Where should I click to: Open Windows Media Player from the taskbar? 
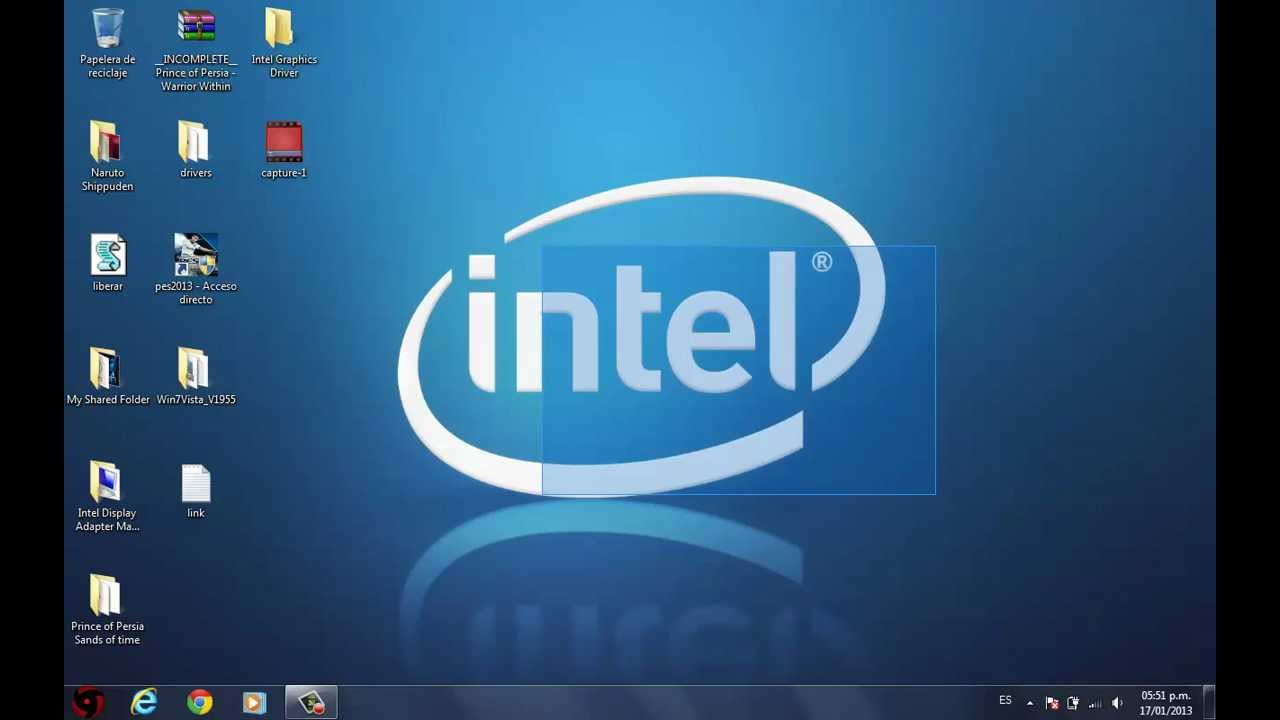(255, 703)
